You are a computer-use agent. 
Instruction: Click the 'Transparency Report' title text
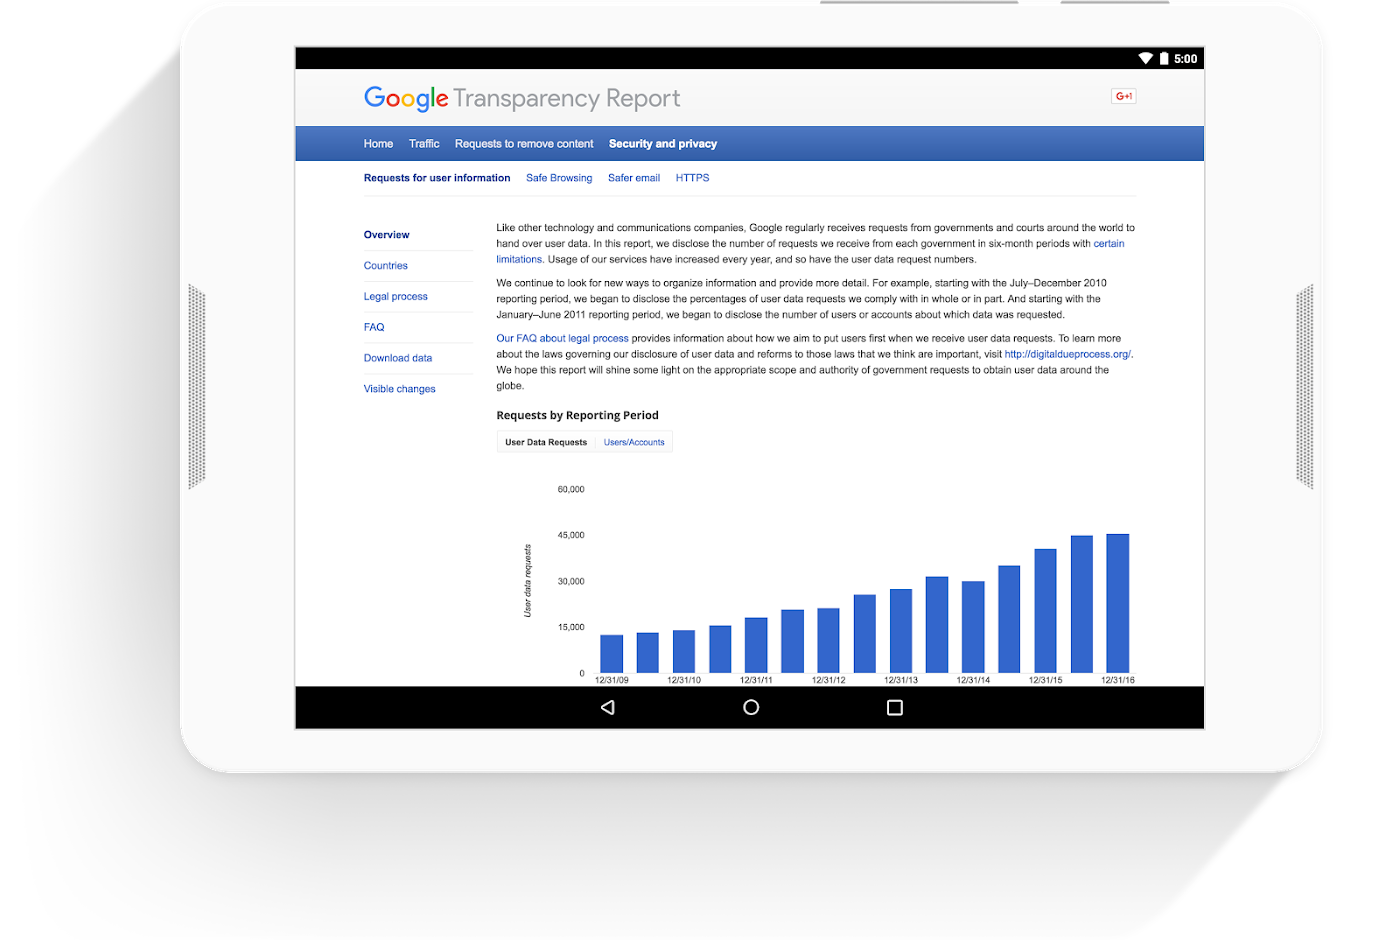click(x=566, y=98)
